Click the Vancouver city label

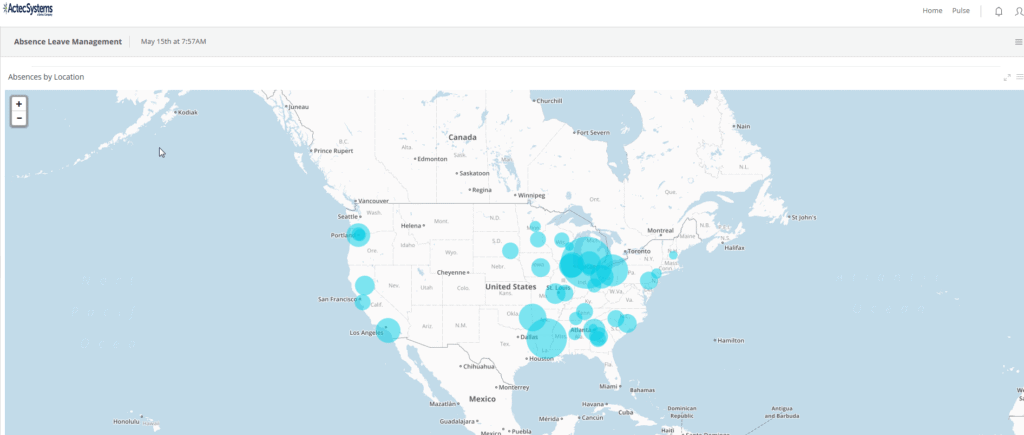coord(374,201)
